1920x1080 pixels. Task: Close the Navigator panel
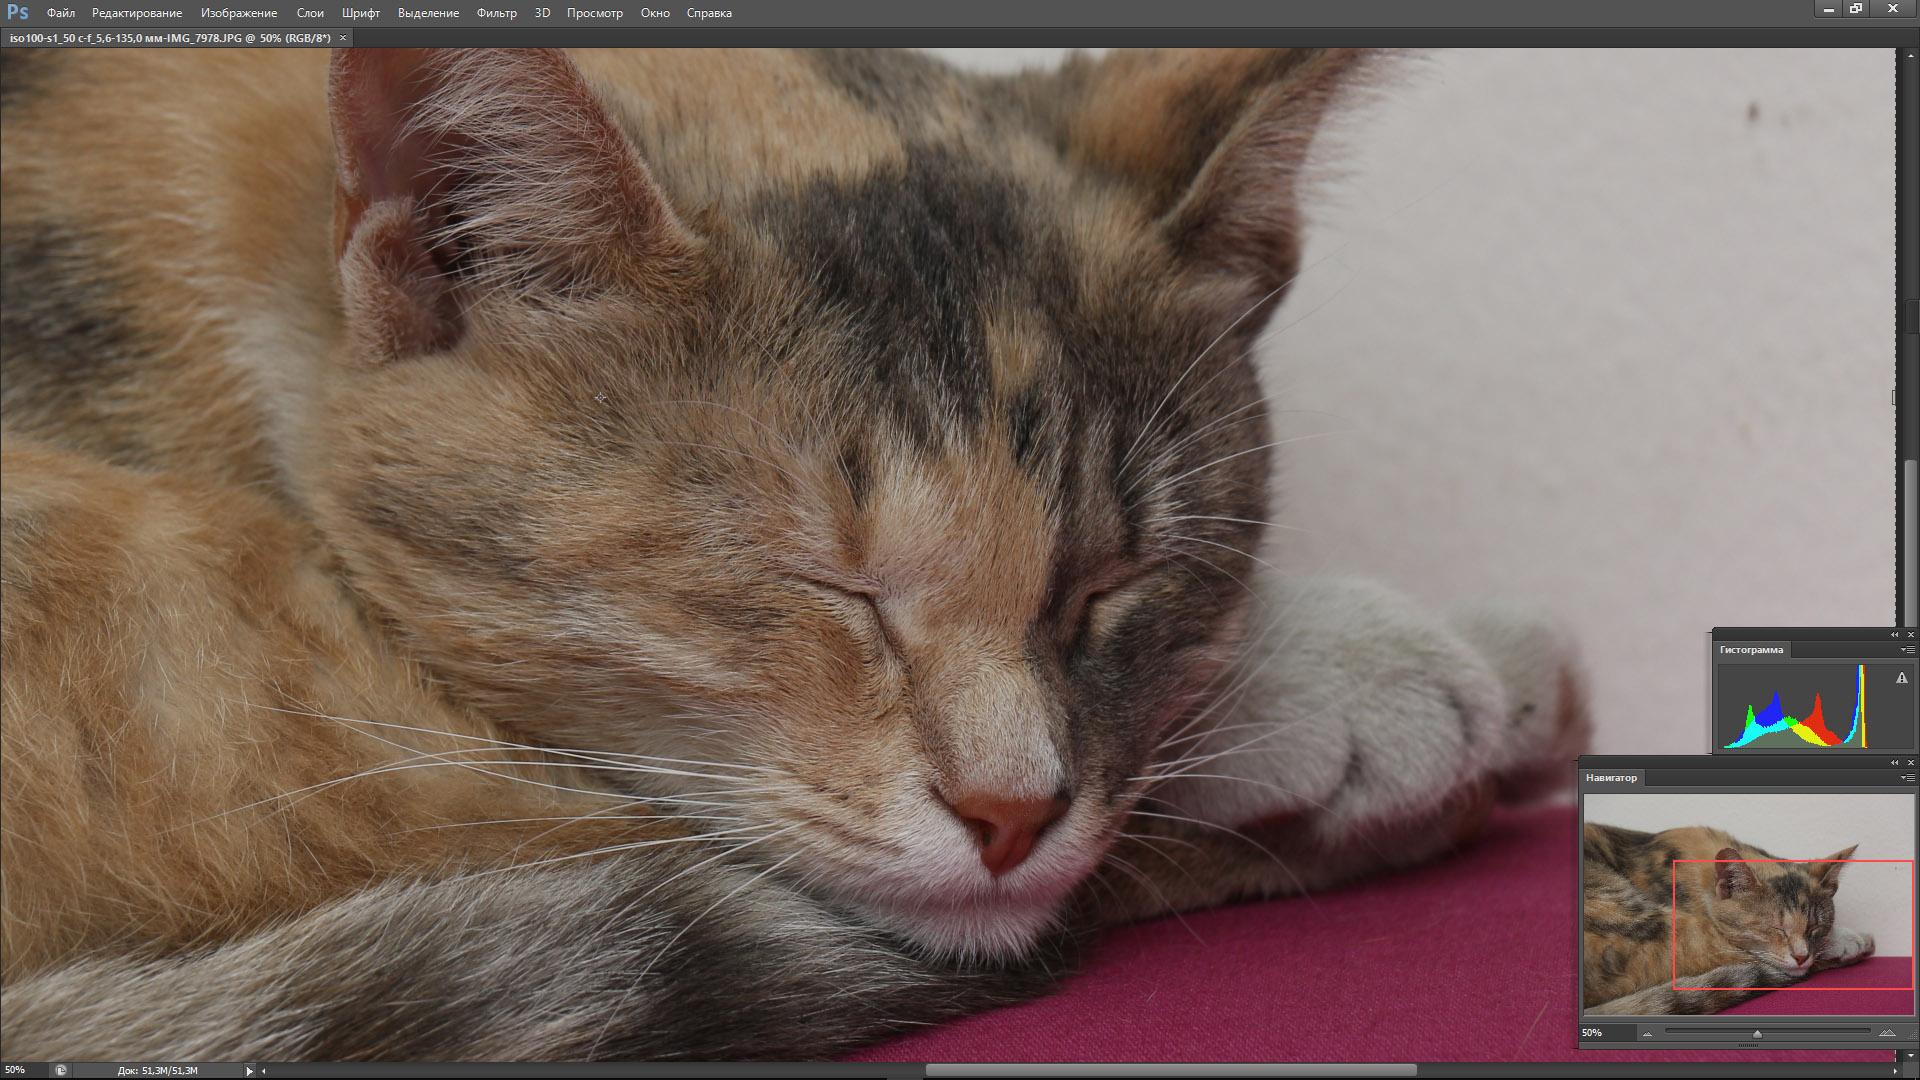click(x=1910, y=763)
